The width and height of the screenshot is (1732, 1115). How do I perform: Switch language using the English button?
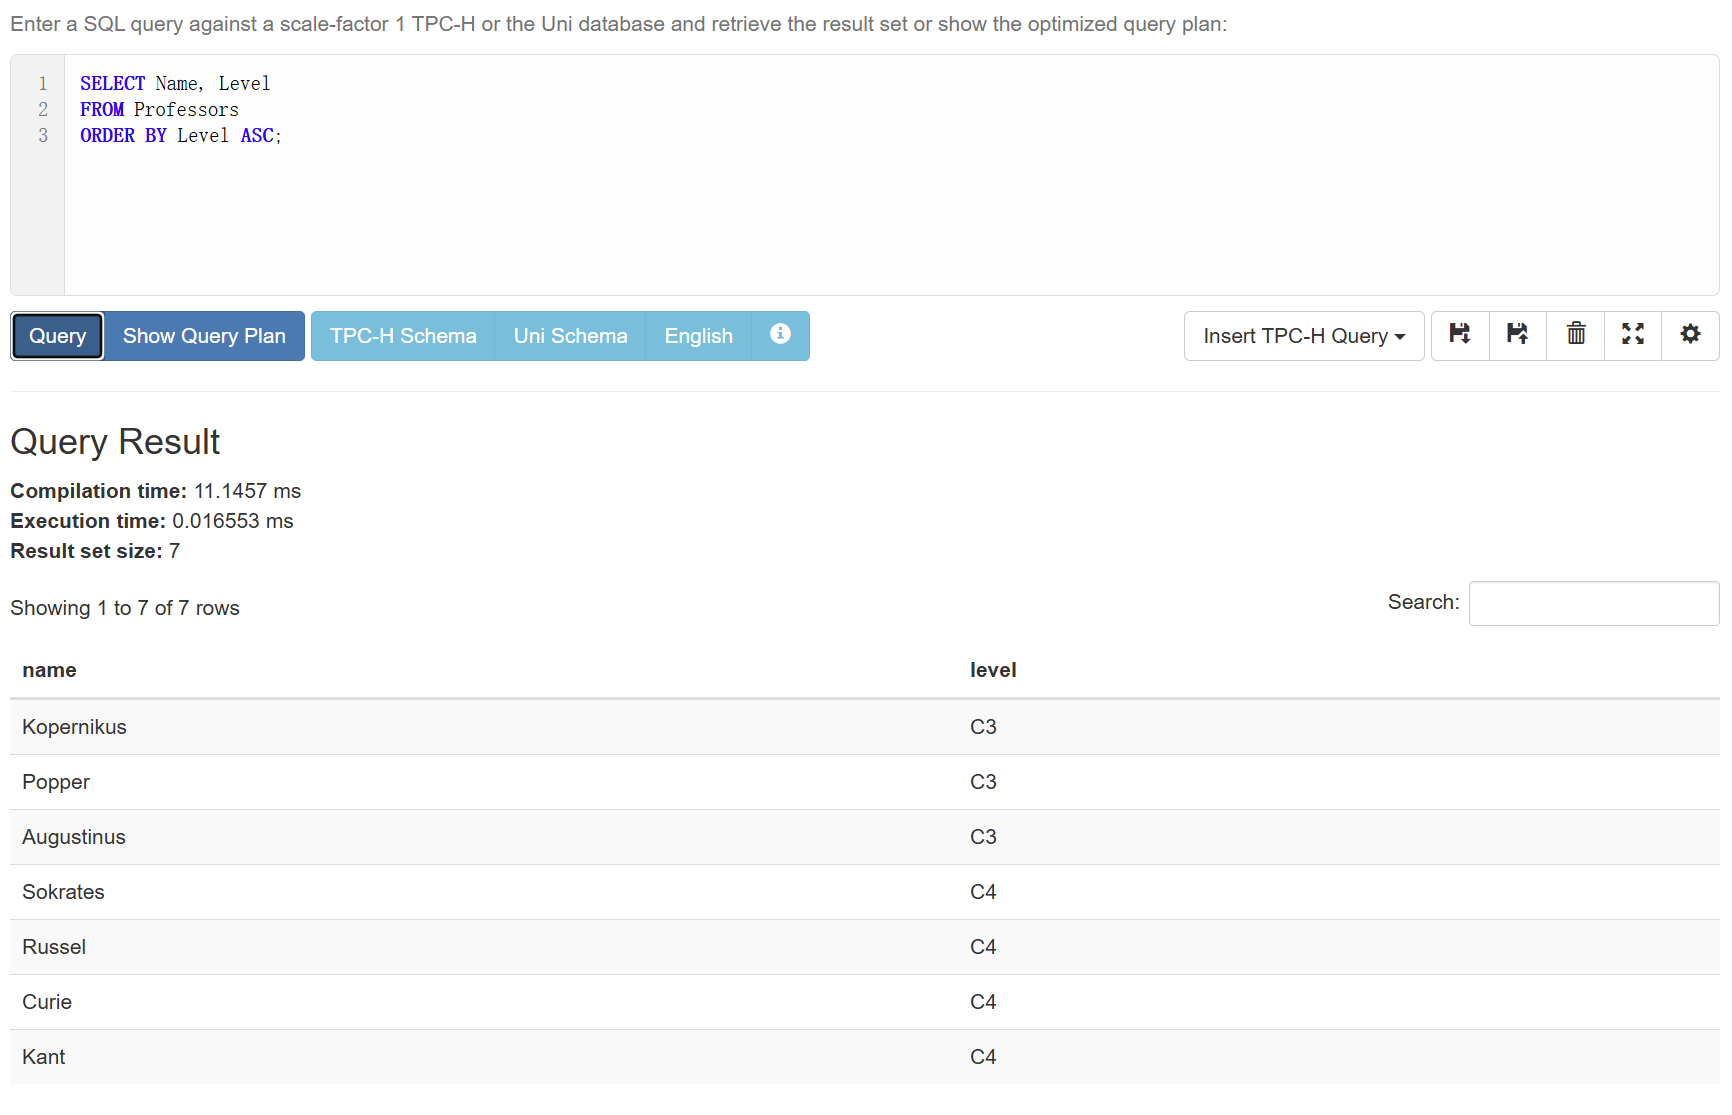click(x=698, y=336)
